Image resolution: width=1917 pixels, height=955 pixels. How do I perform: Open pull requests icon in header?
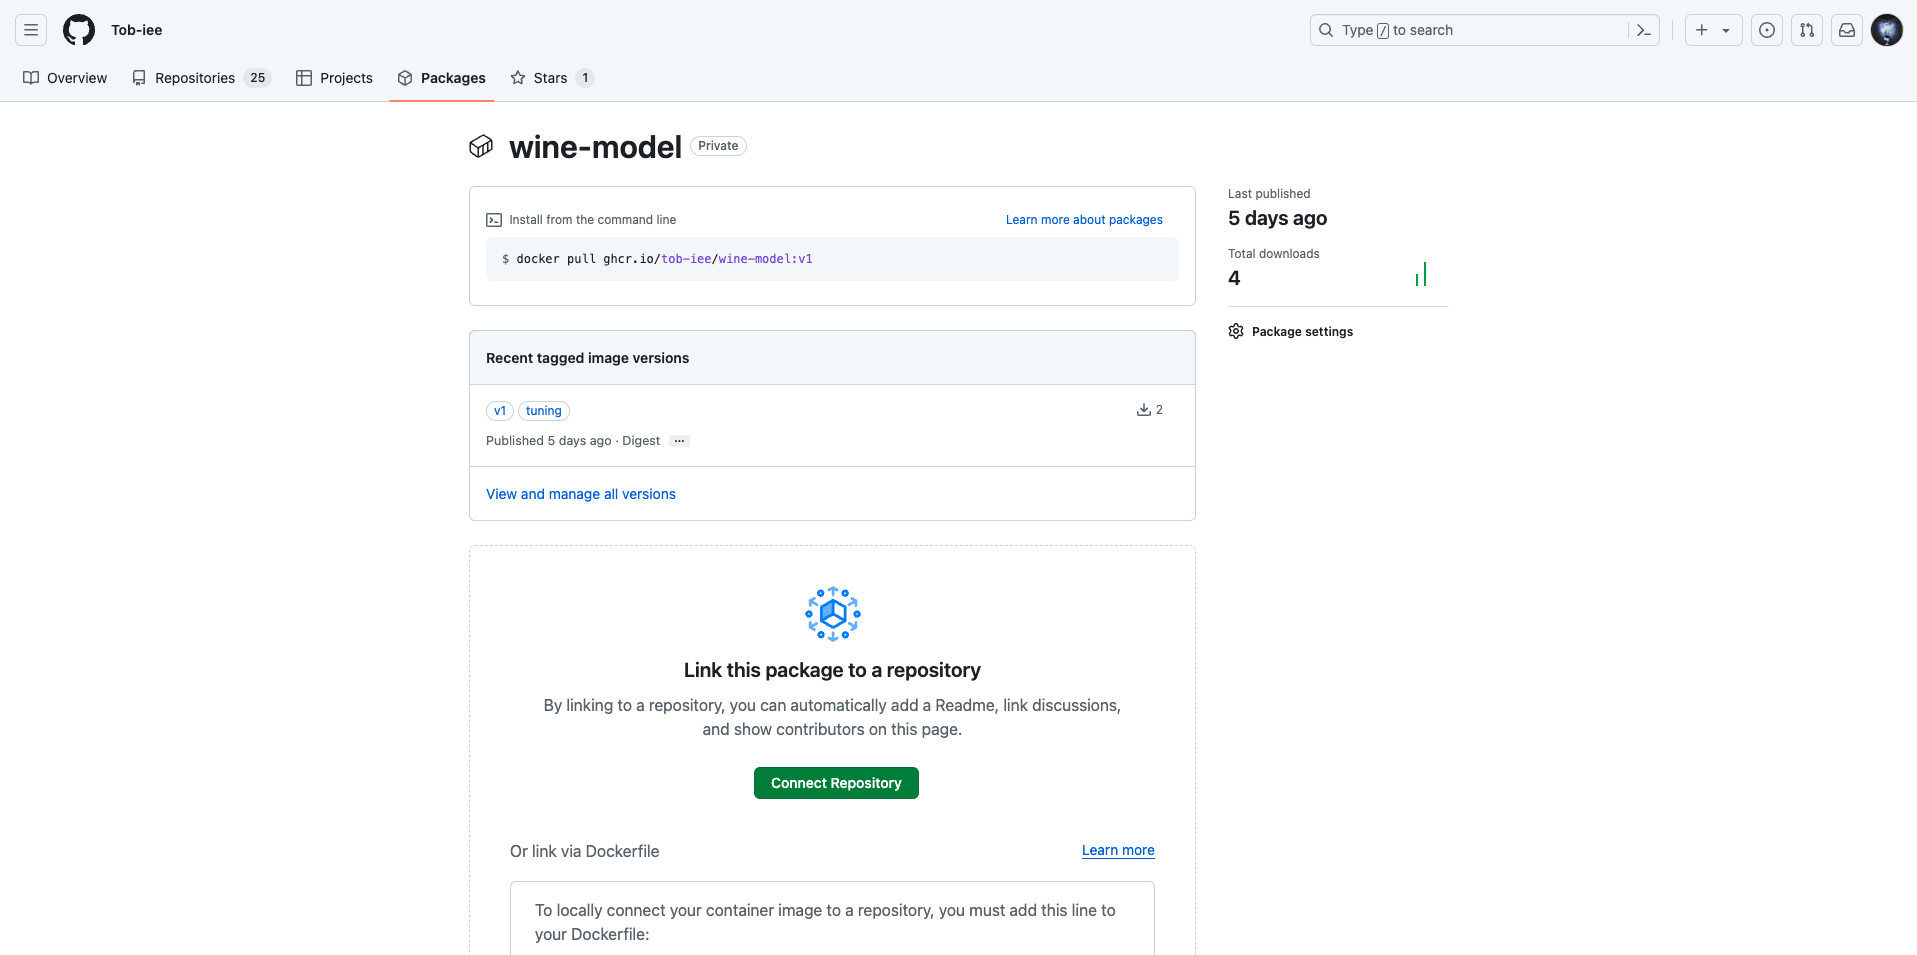[1807, 30]
